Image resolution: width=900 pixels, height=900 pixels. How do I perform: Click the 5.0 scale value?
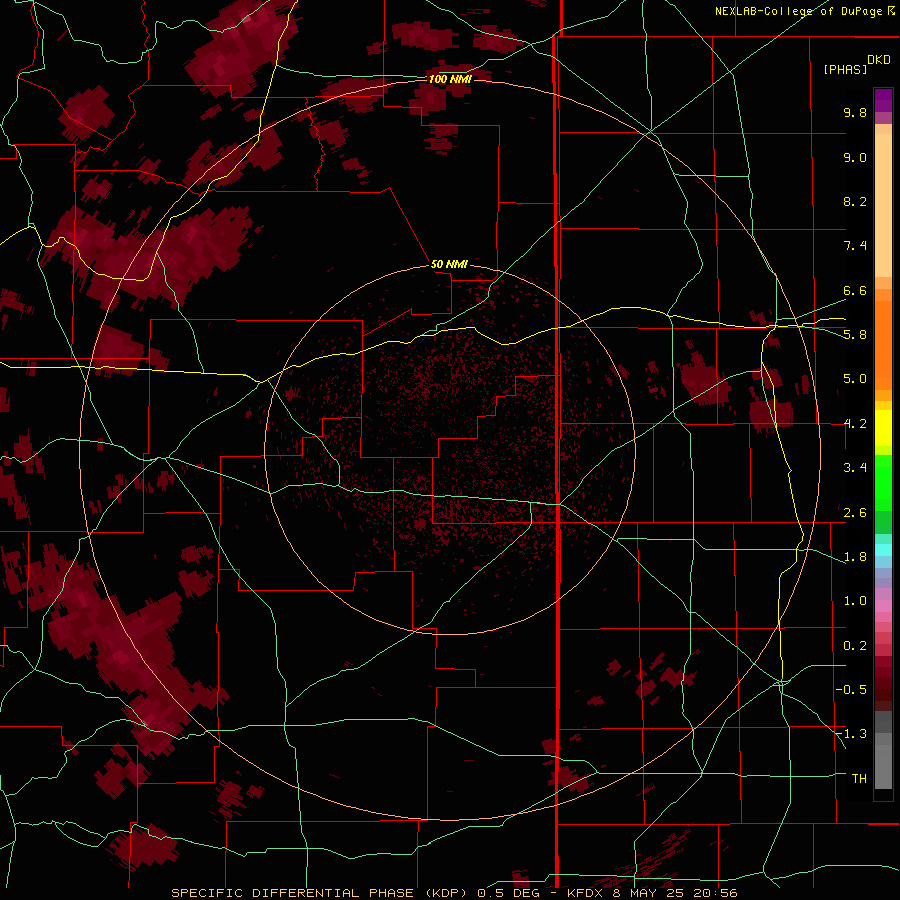(855, 379)
